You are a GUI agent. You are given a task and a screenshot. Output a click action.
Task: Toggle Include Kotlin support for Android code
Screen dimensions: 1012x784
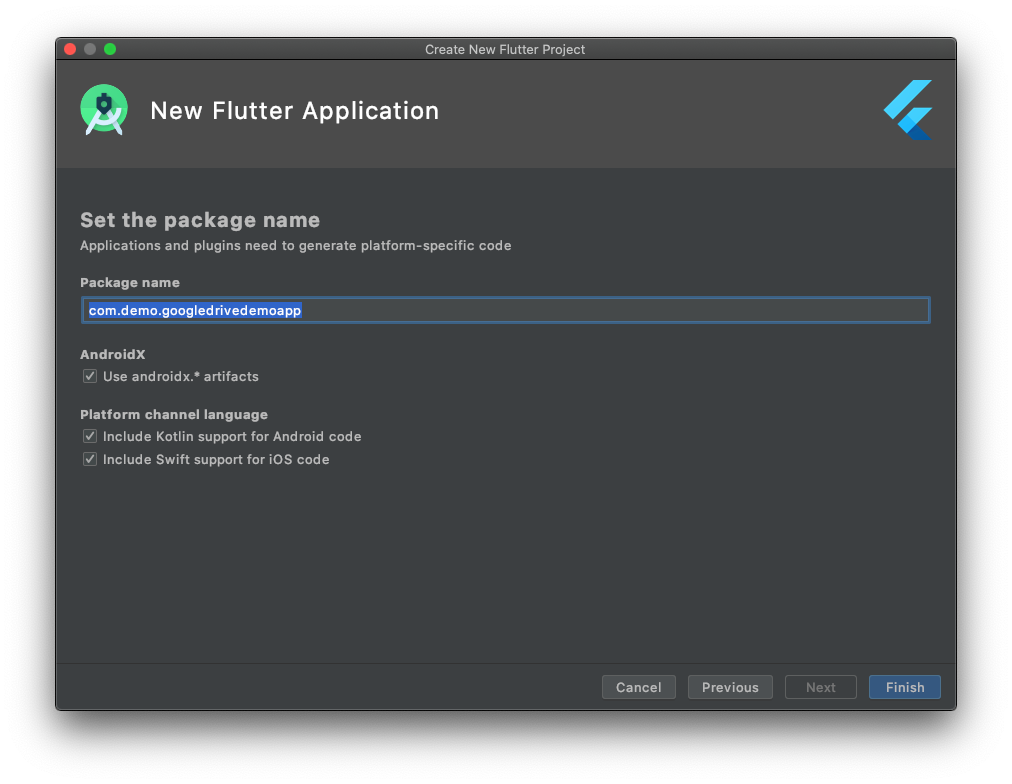90,436
